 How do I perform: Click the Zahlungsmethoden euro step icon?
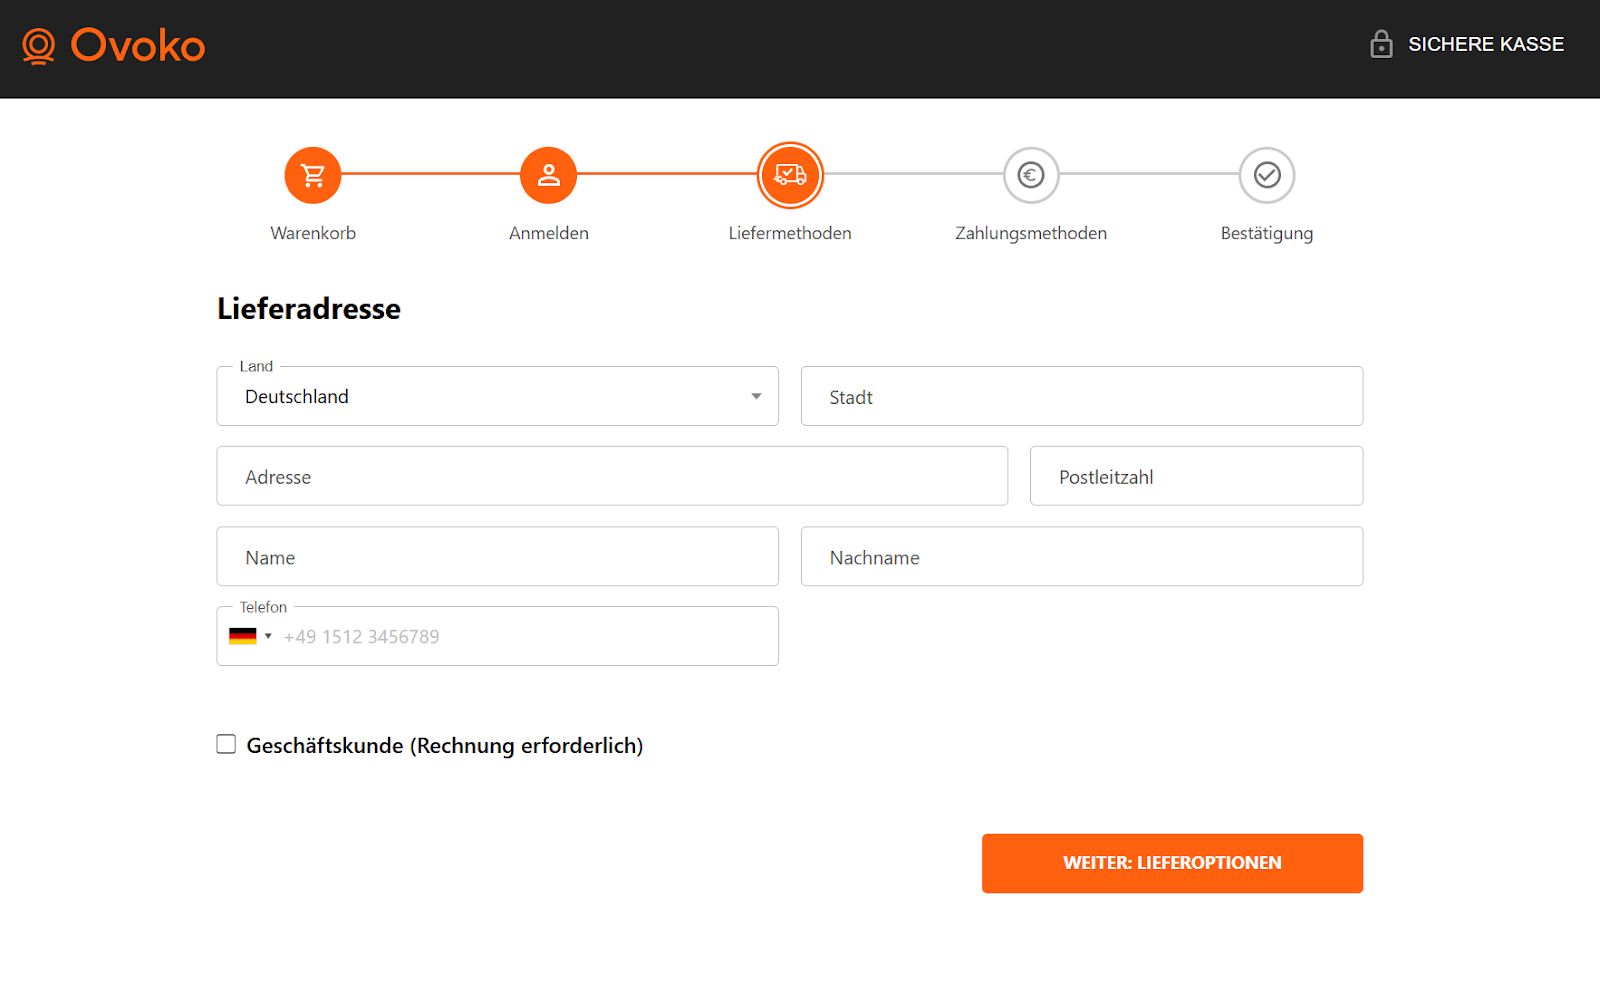pyautogui.click(x=1031, y=175)
